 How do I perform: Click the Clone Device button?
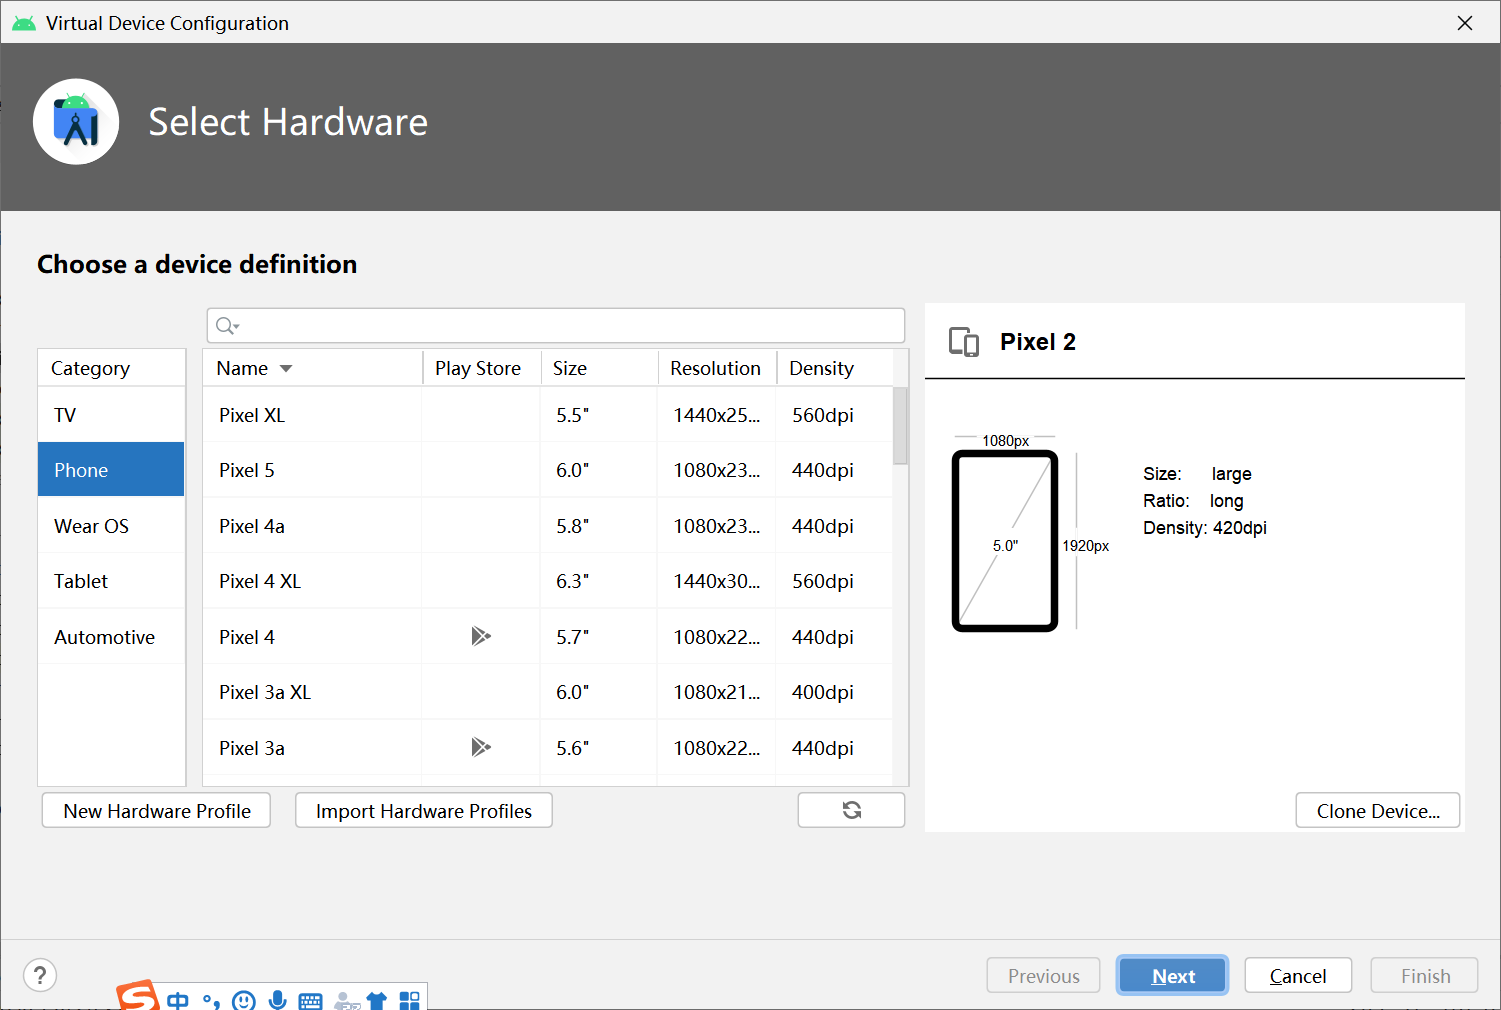(x=1378, y=811)
